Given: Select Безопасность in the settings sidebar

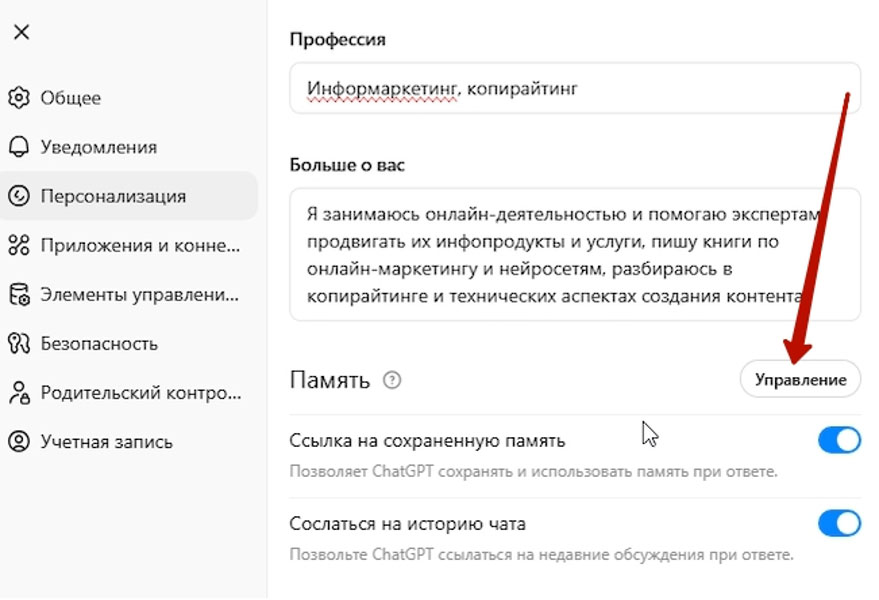Looking at the screenshot, I should click(99, 343).
